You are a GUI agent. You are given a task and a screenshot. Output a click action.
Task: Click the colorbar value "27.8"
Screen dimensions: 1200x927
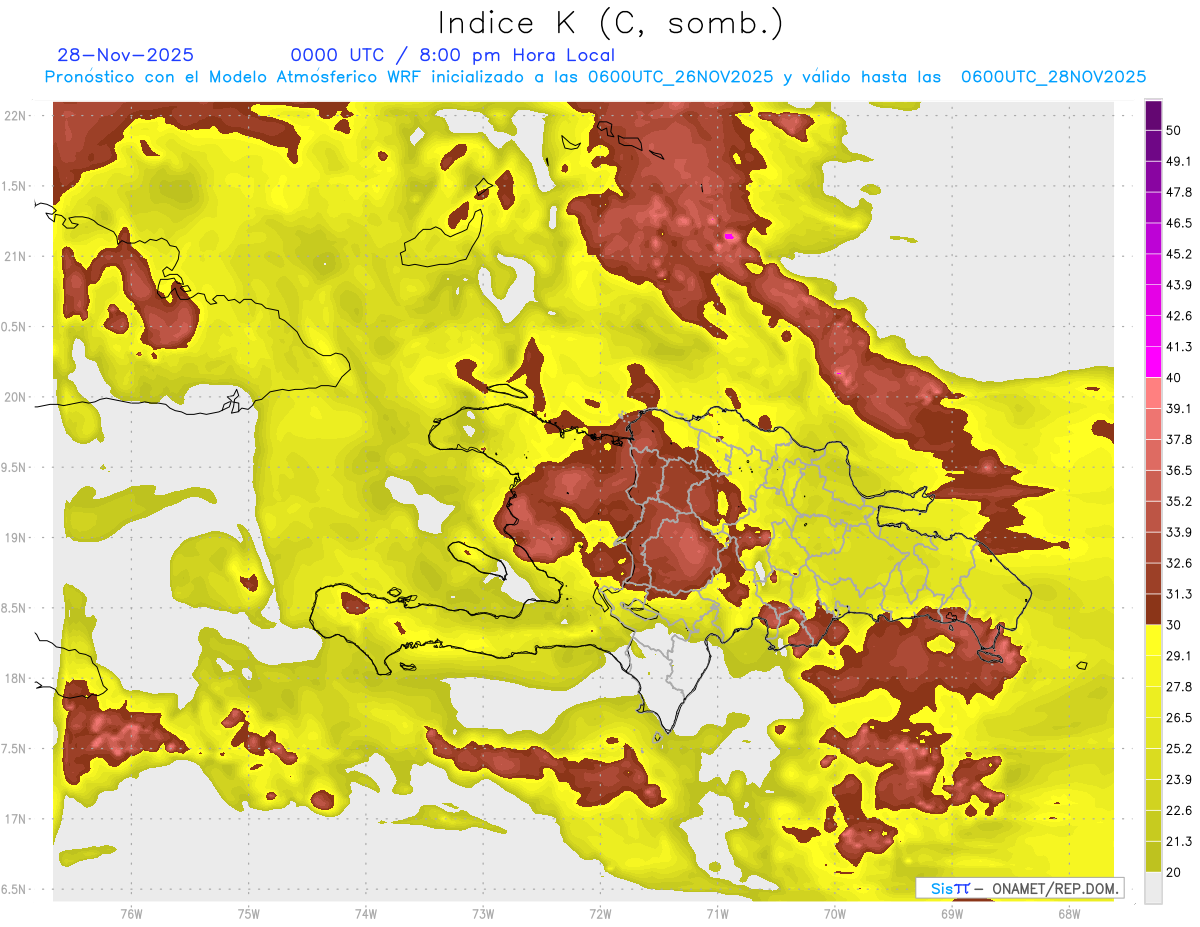click(x=1179, y=687)
